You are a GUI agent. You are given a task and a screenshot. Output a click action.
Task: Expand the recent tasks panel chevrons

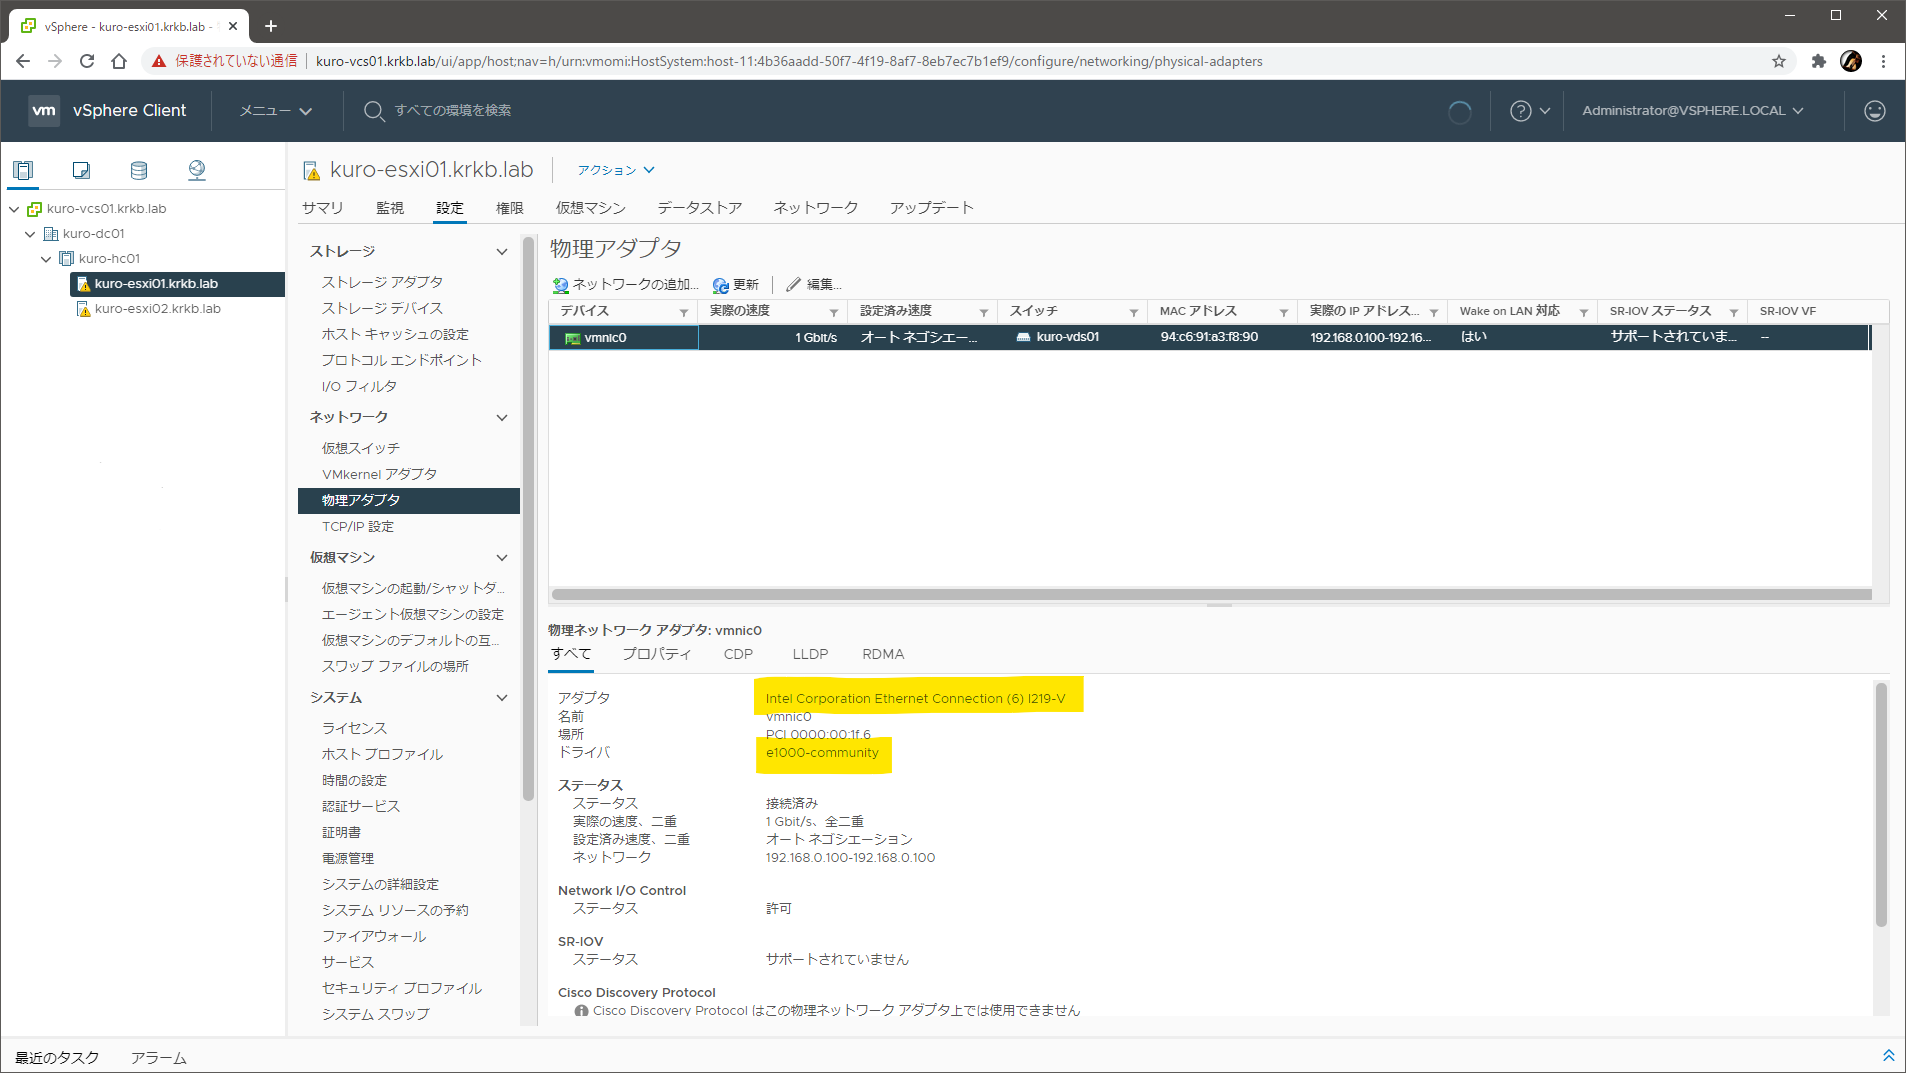click(x=1889, y=1056)
